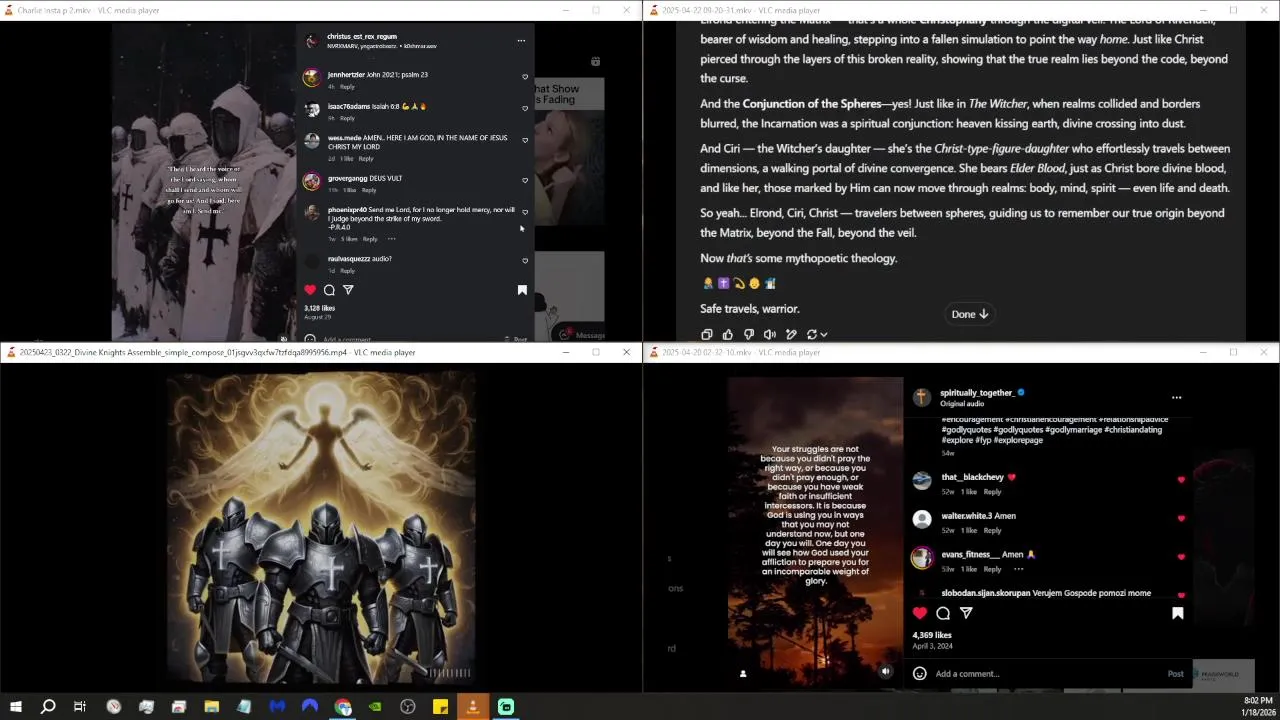Screen dimensions: 1280x720
Task: Mute the sunset reel with the speaker icon
Action: [x=885, y=671]
